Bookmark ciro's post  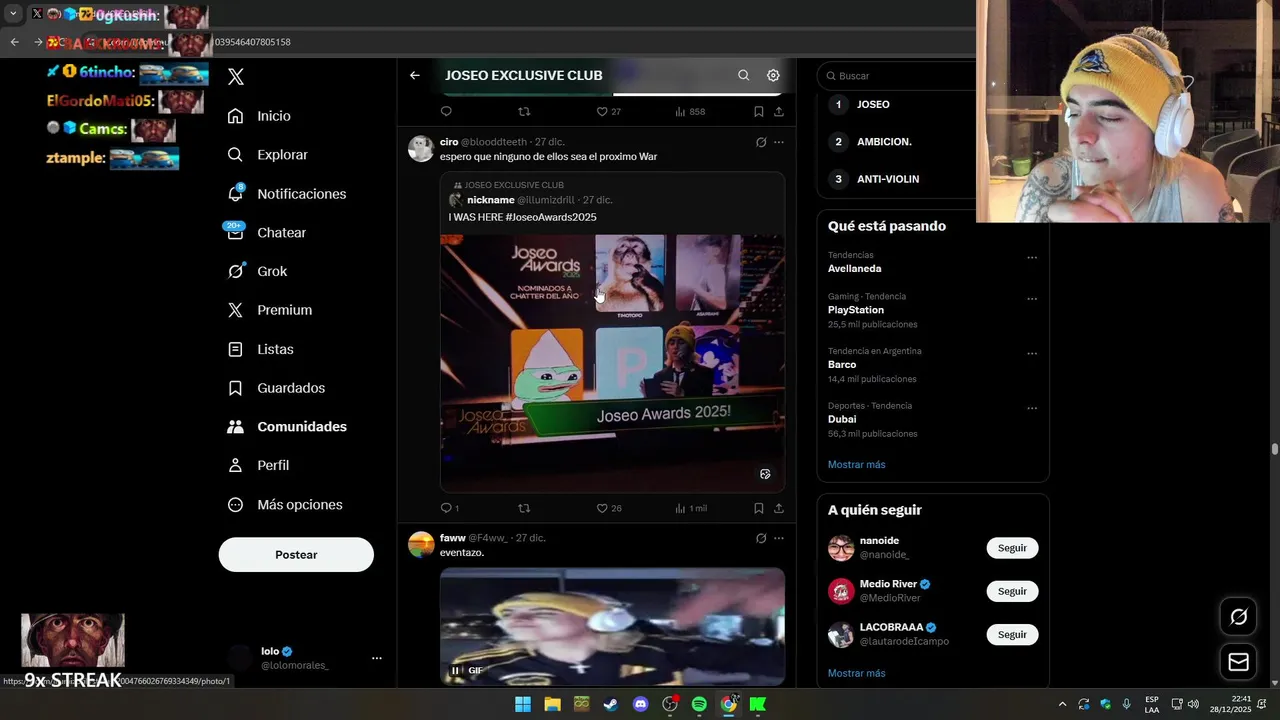[759, 508]
